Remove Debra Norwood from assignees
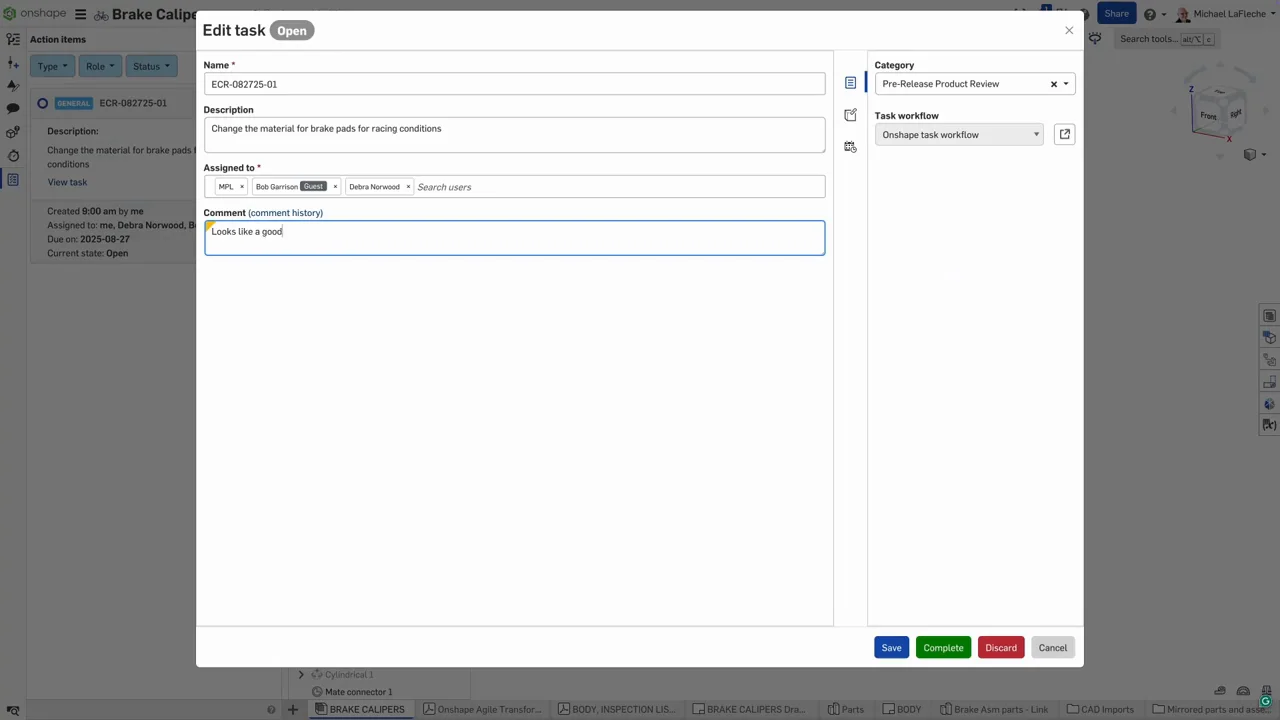Screen dimensions: 1280x720 tap(408, 187)
